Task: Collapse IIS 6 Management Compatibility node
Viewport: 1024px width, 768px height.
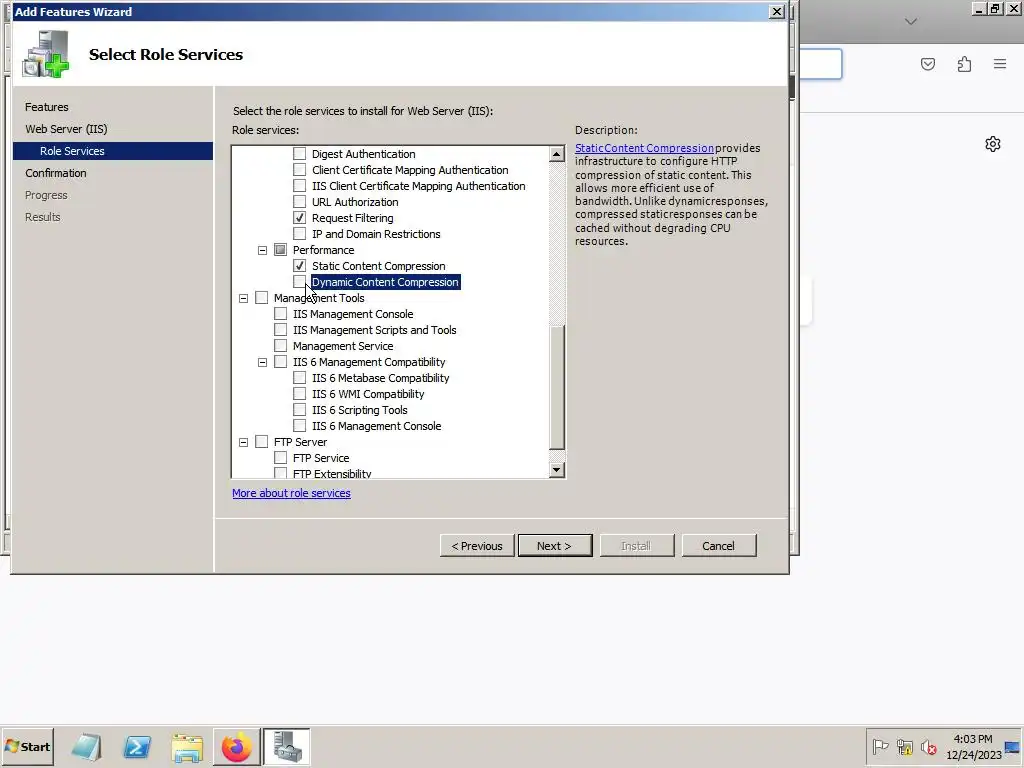Action: (x=263, y=362)
